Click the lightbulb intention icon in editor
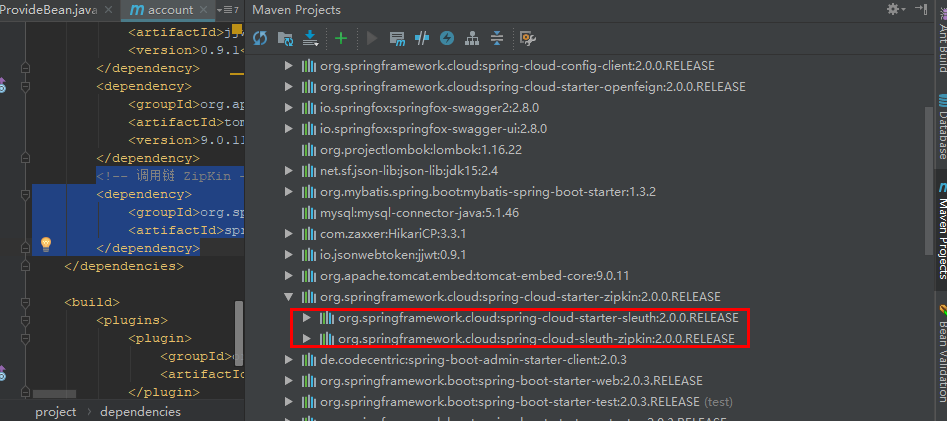Image resolution: width=947 pixels, height=421 pixels. pos(46,245)
